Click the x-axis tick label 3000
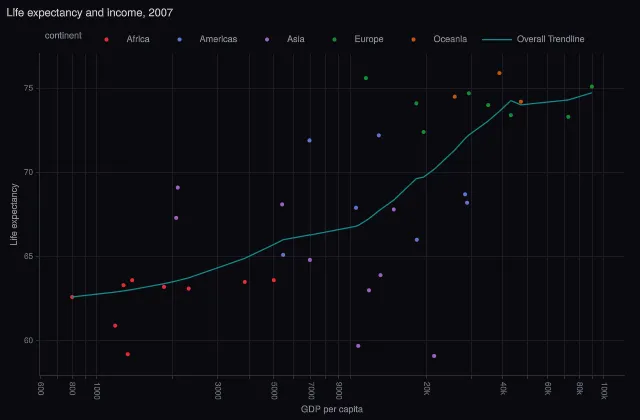Viewport: 640px width, 420px height. 218,391
